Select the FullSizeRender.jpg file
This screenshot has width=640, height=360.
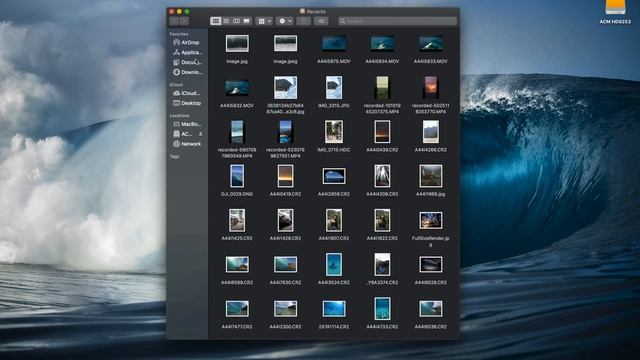(431, 220)
